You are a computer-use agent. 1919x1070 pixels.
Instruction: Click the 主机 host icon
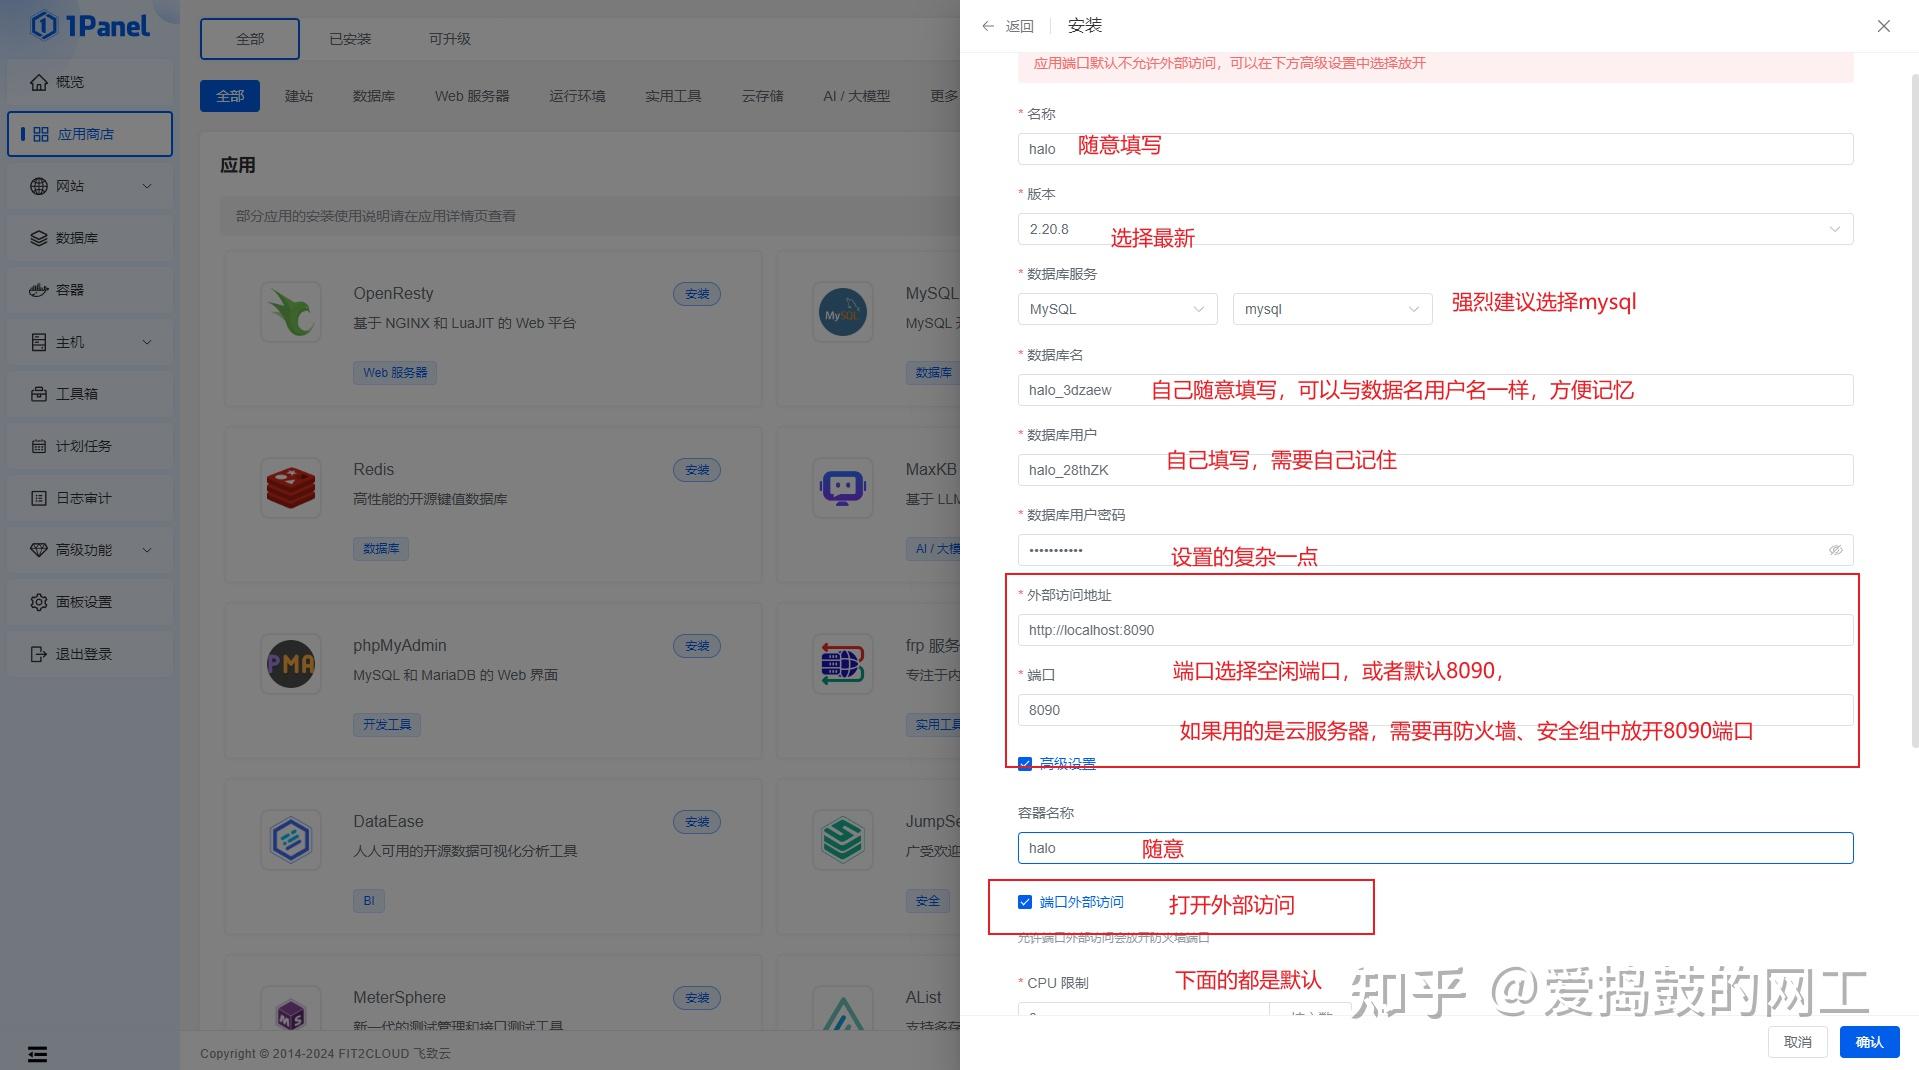pyautogui.click(x=39, y=342)
